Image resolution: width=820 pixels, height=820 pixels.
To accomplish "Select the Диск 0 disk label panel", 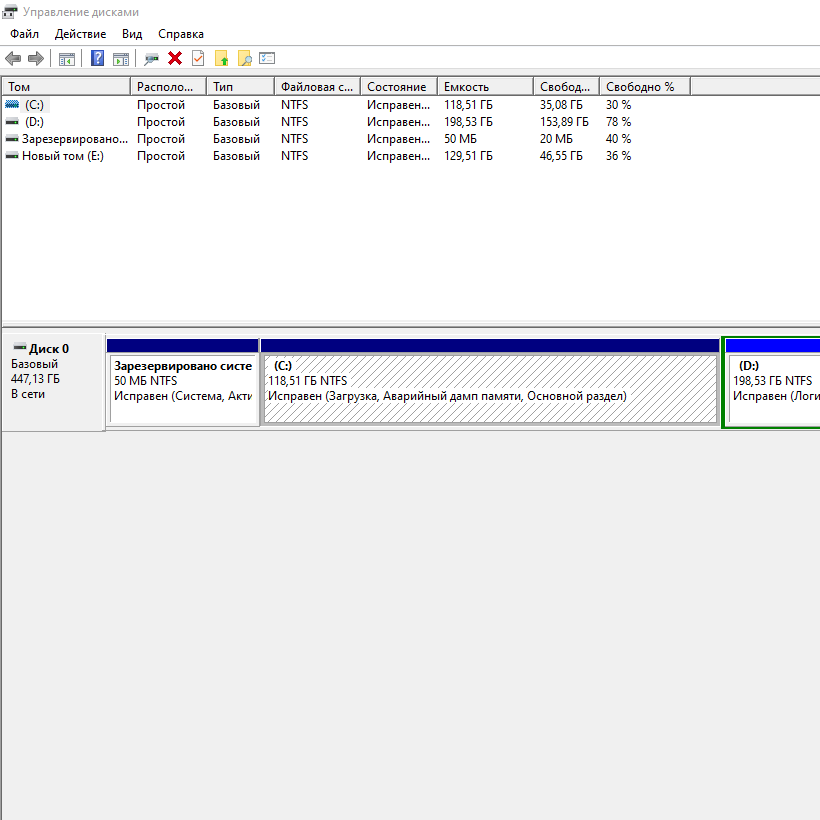I will coord(53,383).
